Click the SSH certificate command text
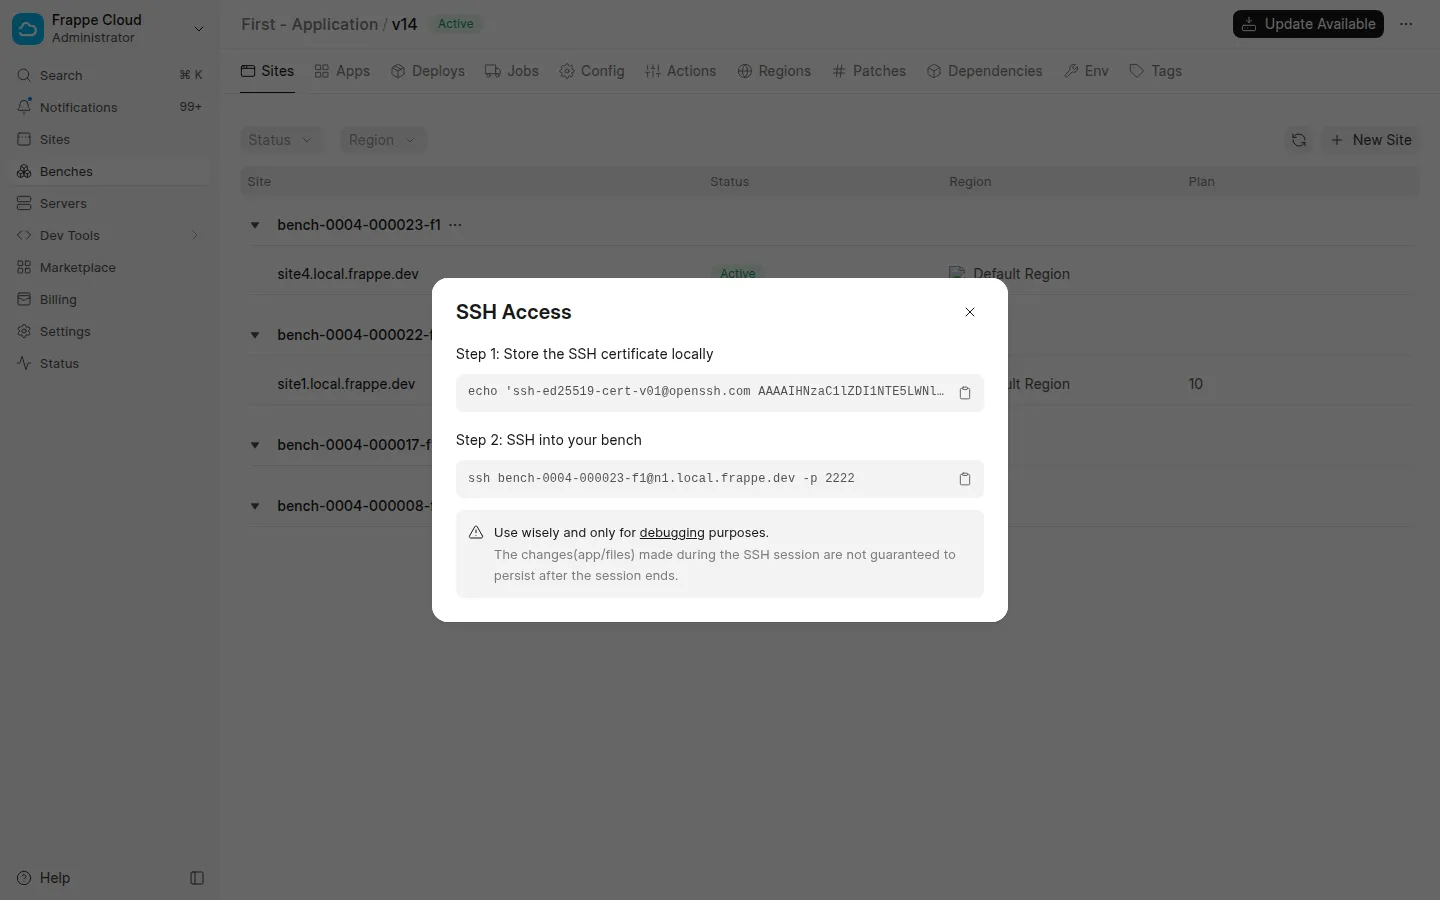This screenshot has width=1440, height=900. tap(706, 392)
